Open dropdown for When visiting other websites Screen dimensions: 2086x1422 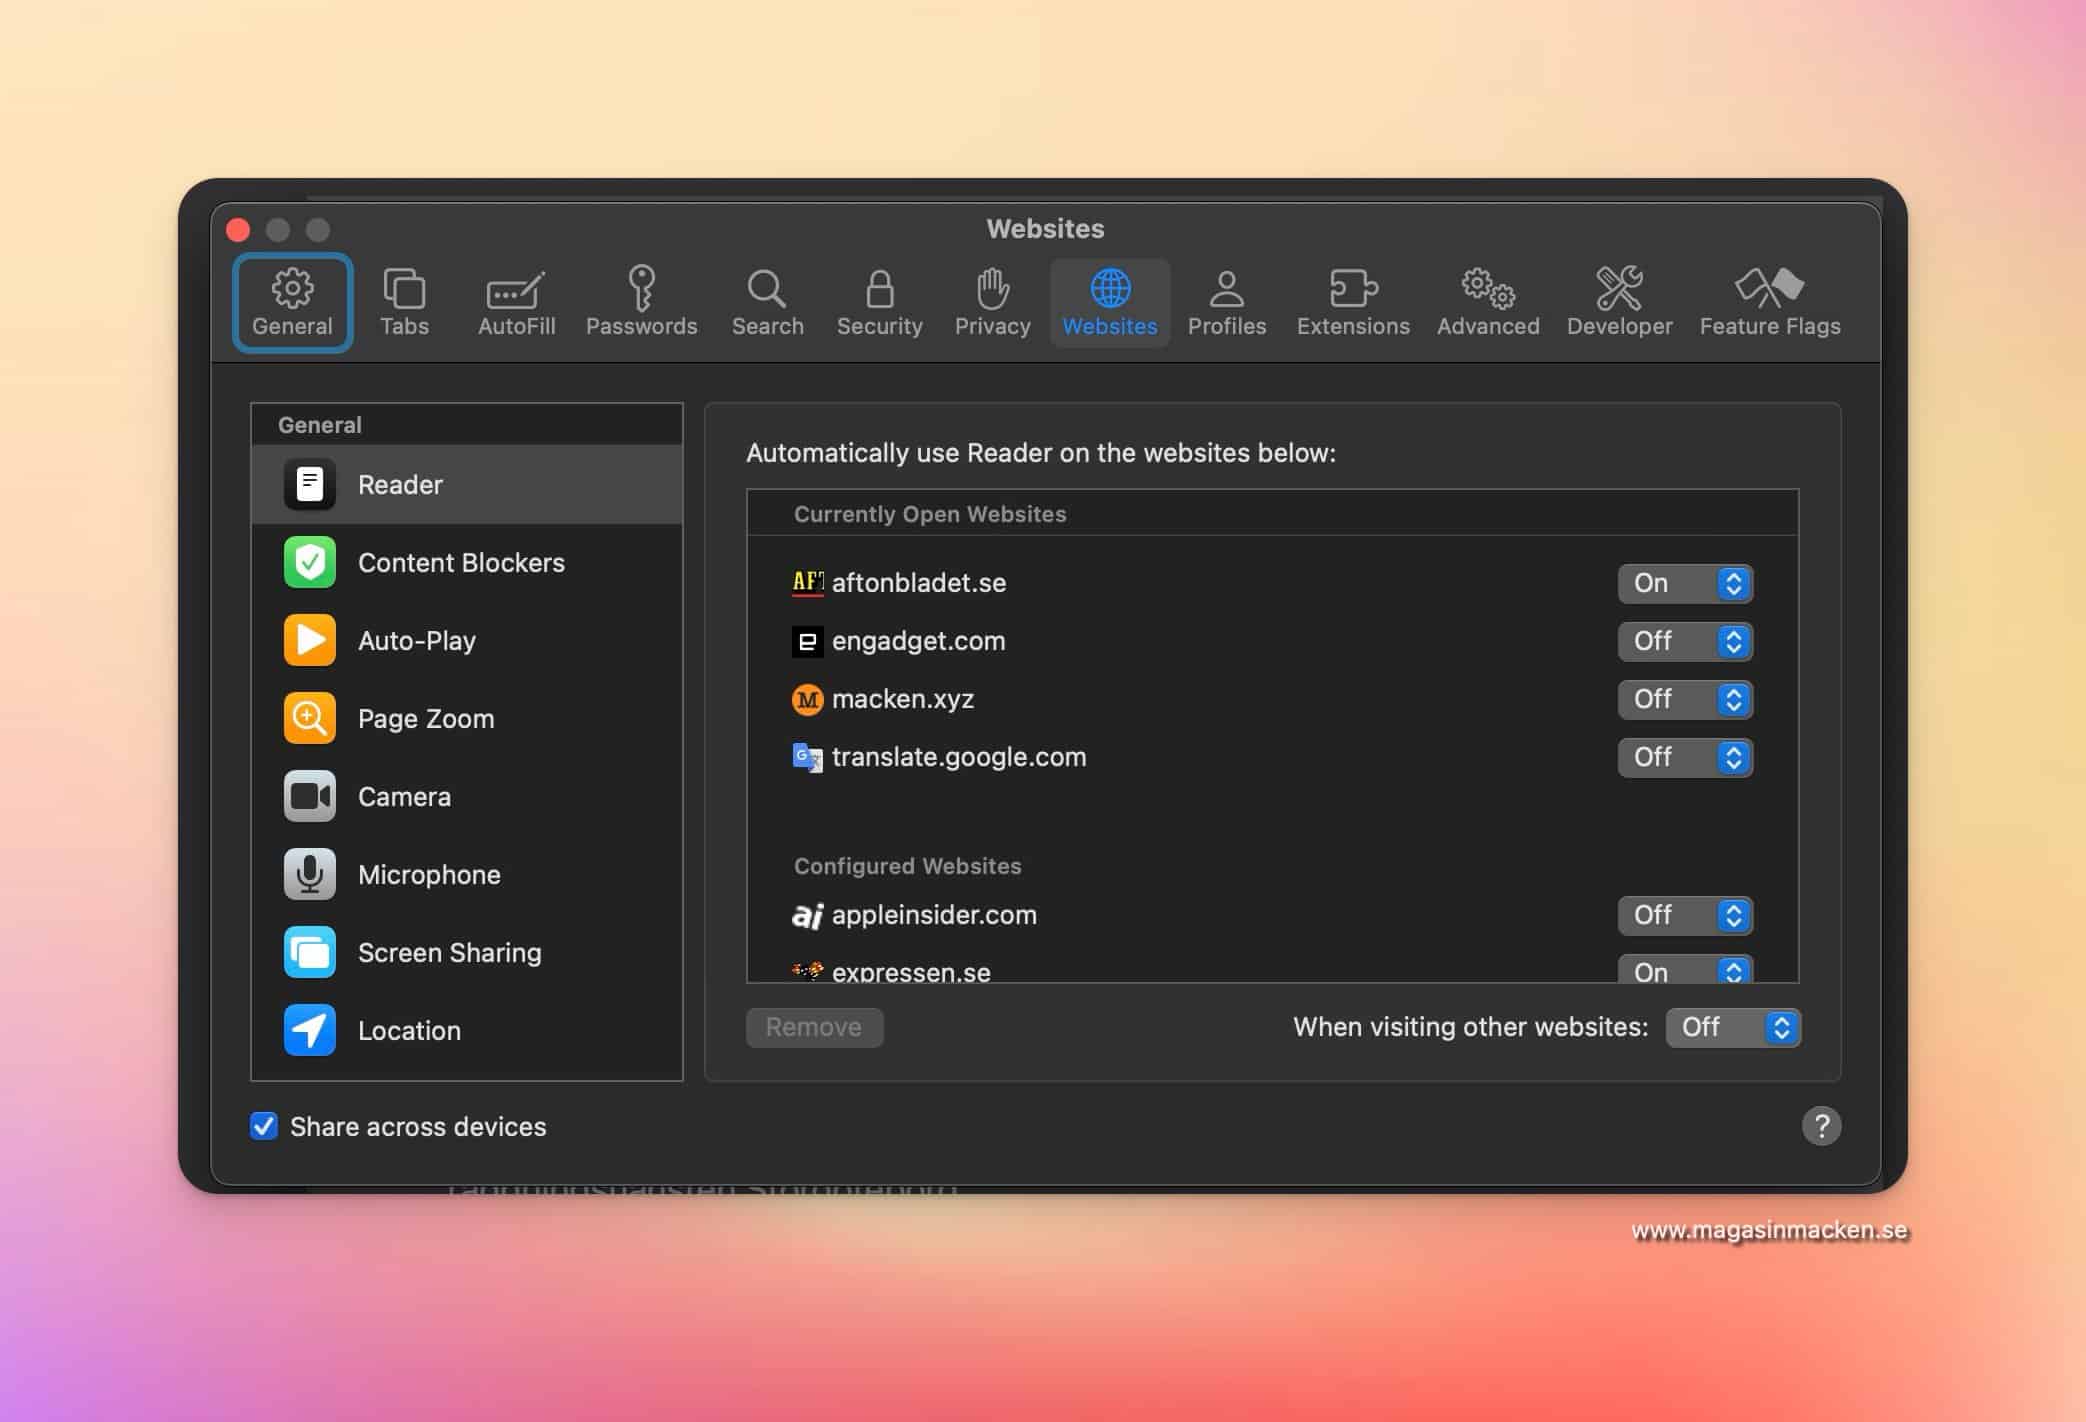point(1732,1027)
